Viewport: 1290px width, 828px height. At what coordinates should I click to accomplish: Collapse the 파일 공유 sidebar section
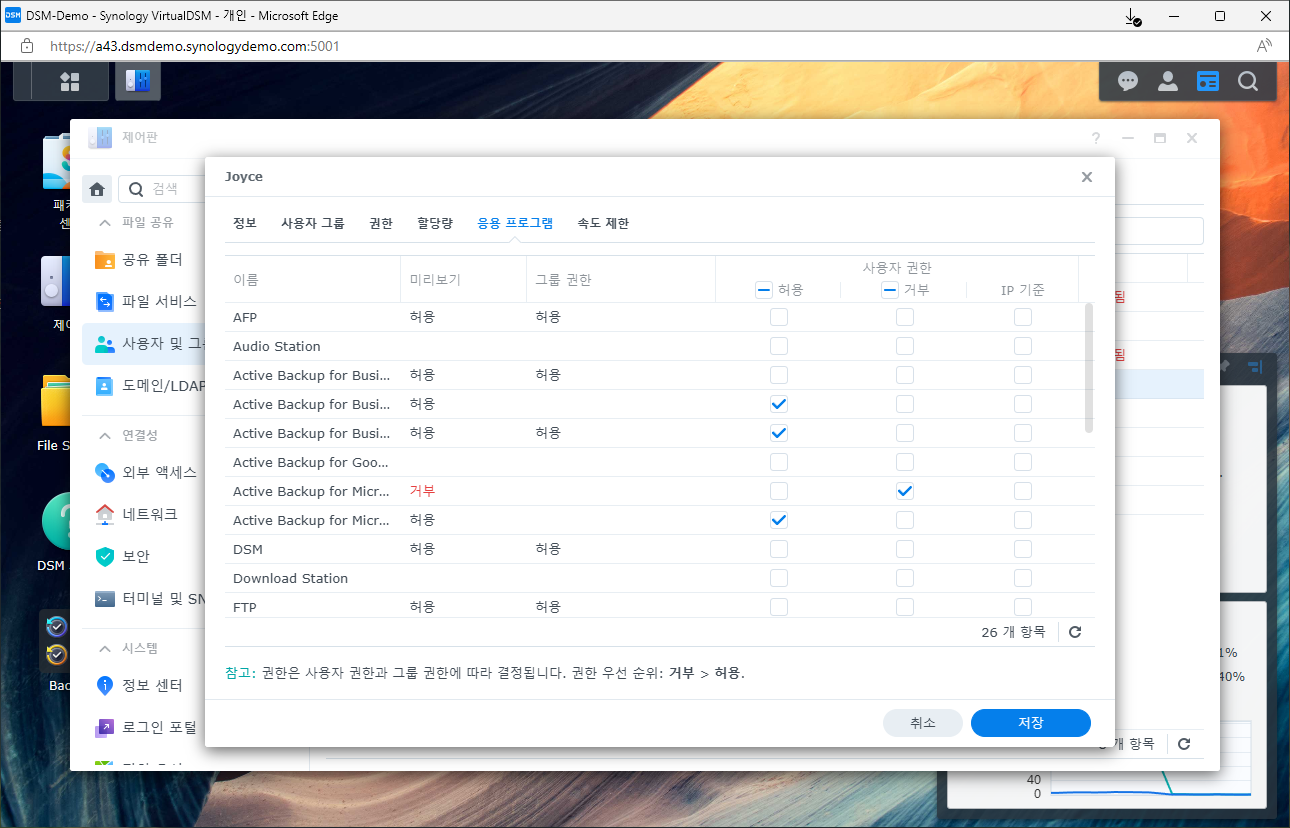point(104,222)
